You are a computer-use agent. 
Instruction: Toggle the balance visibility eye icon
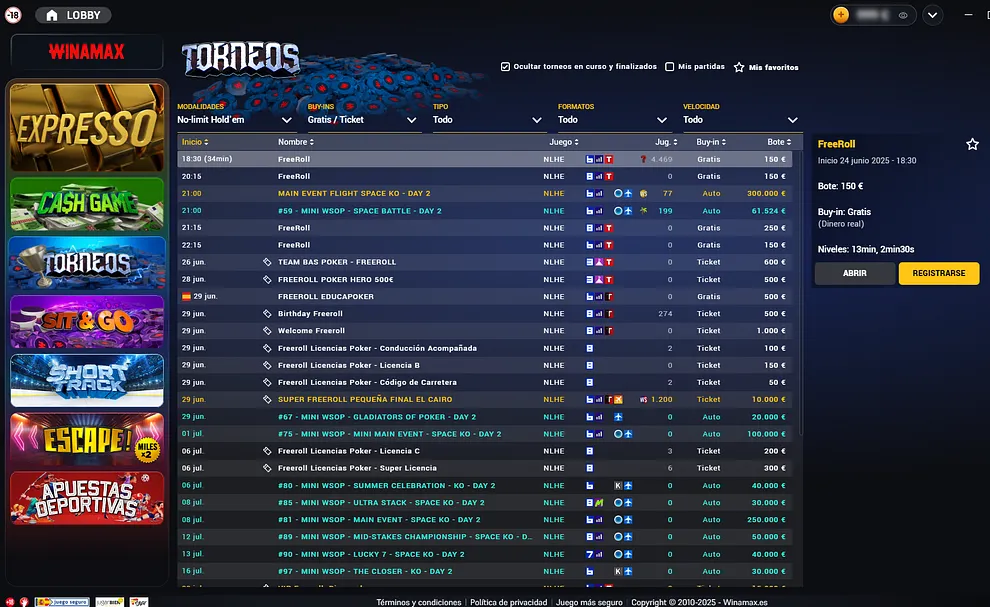pyautogui.click(x=903, y=15)
